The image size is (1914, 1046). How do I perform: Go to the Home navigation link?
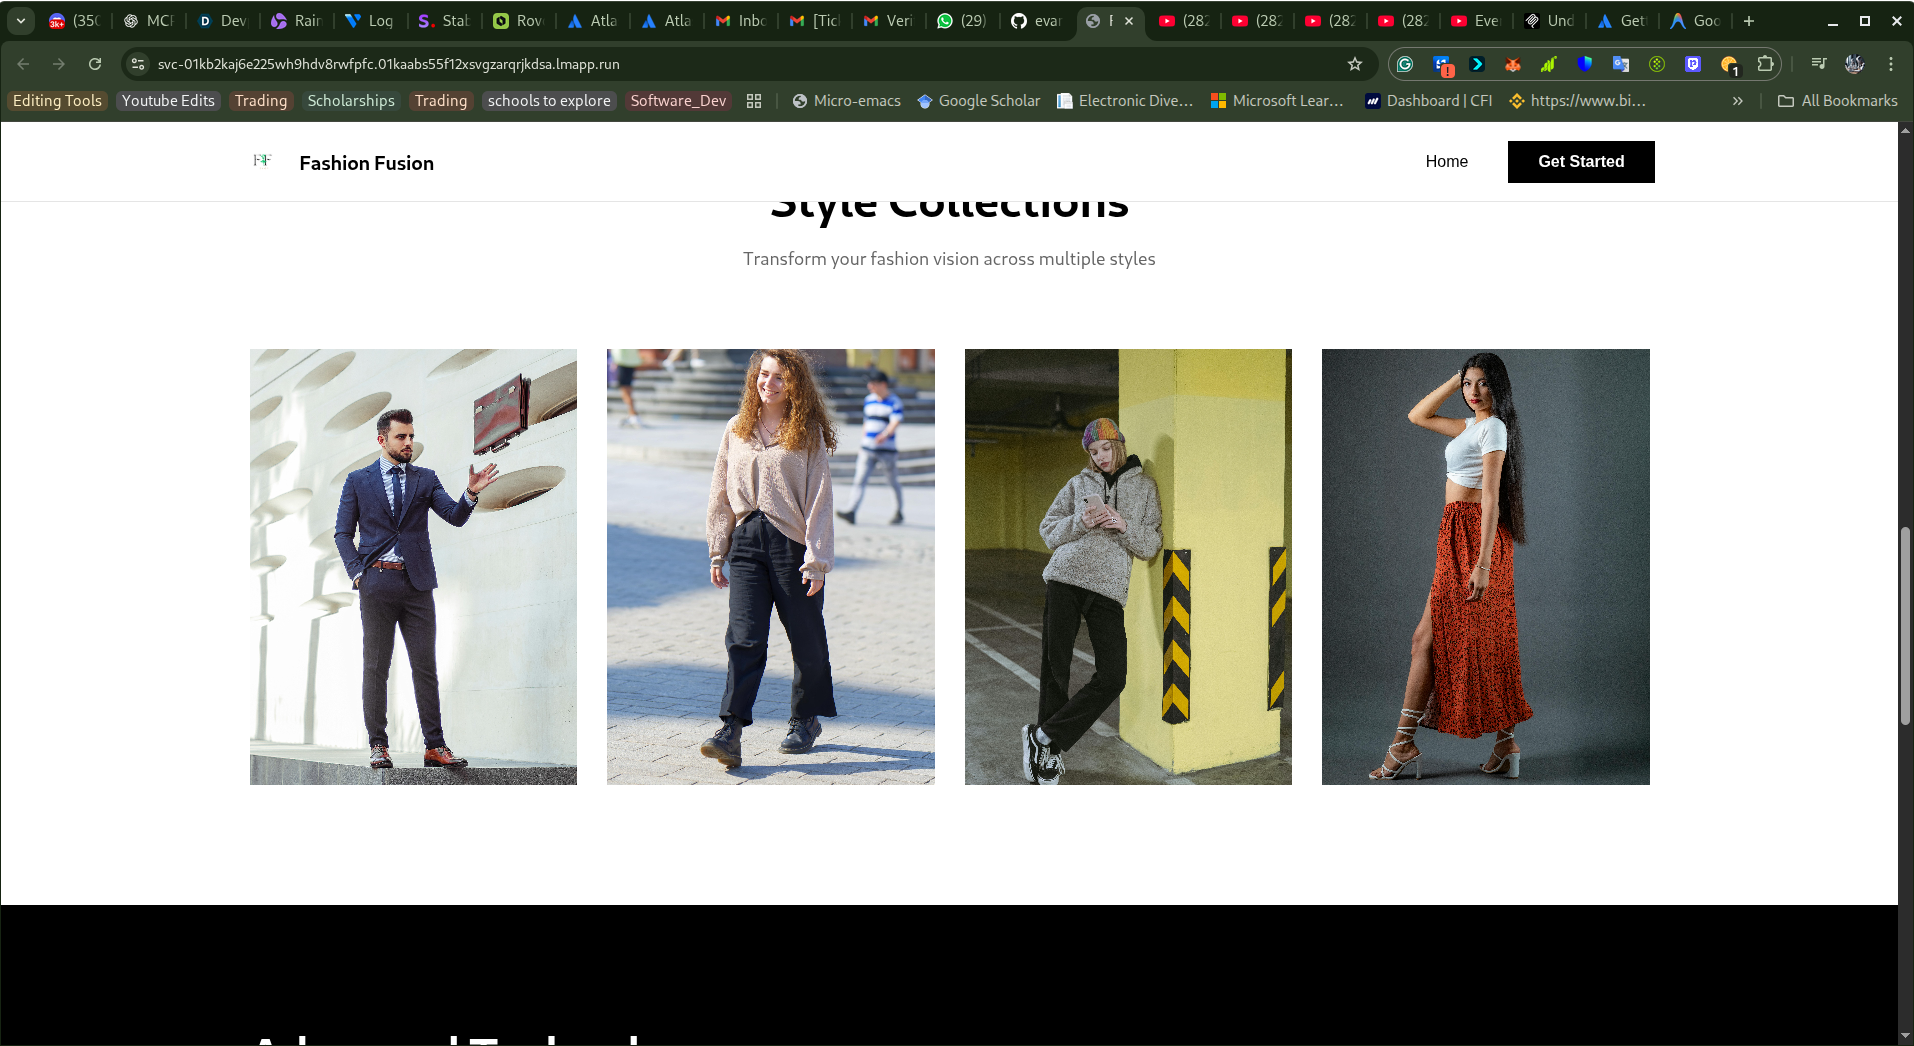1446,162
